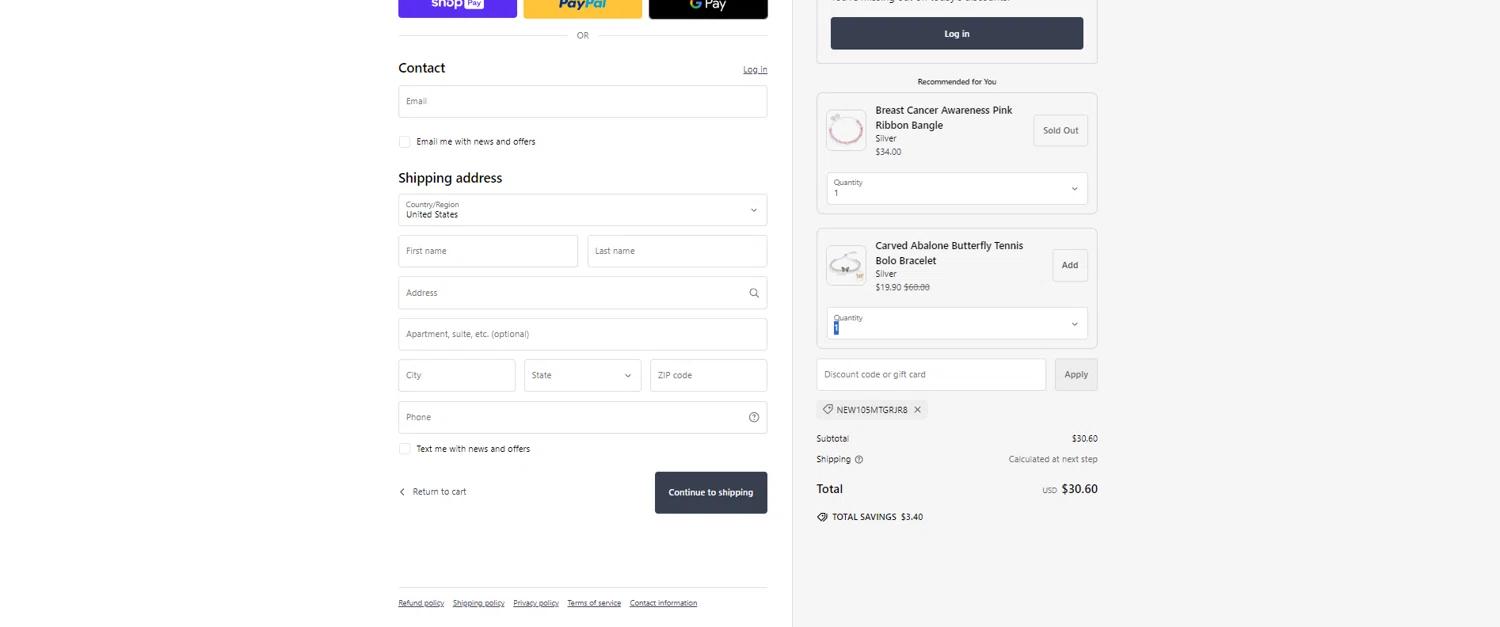Click the City input field

click(x=457, y=375)
